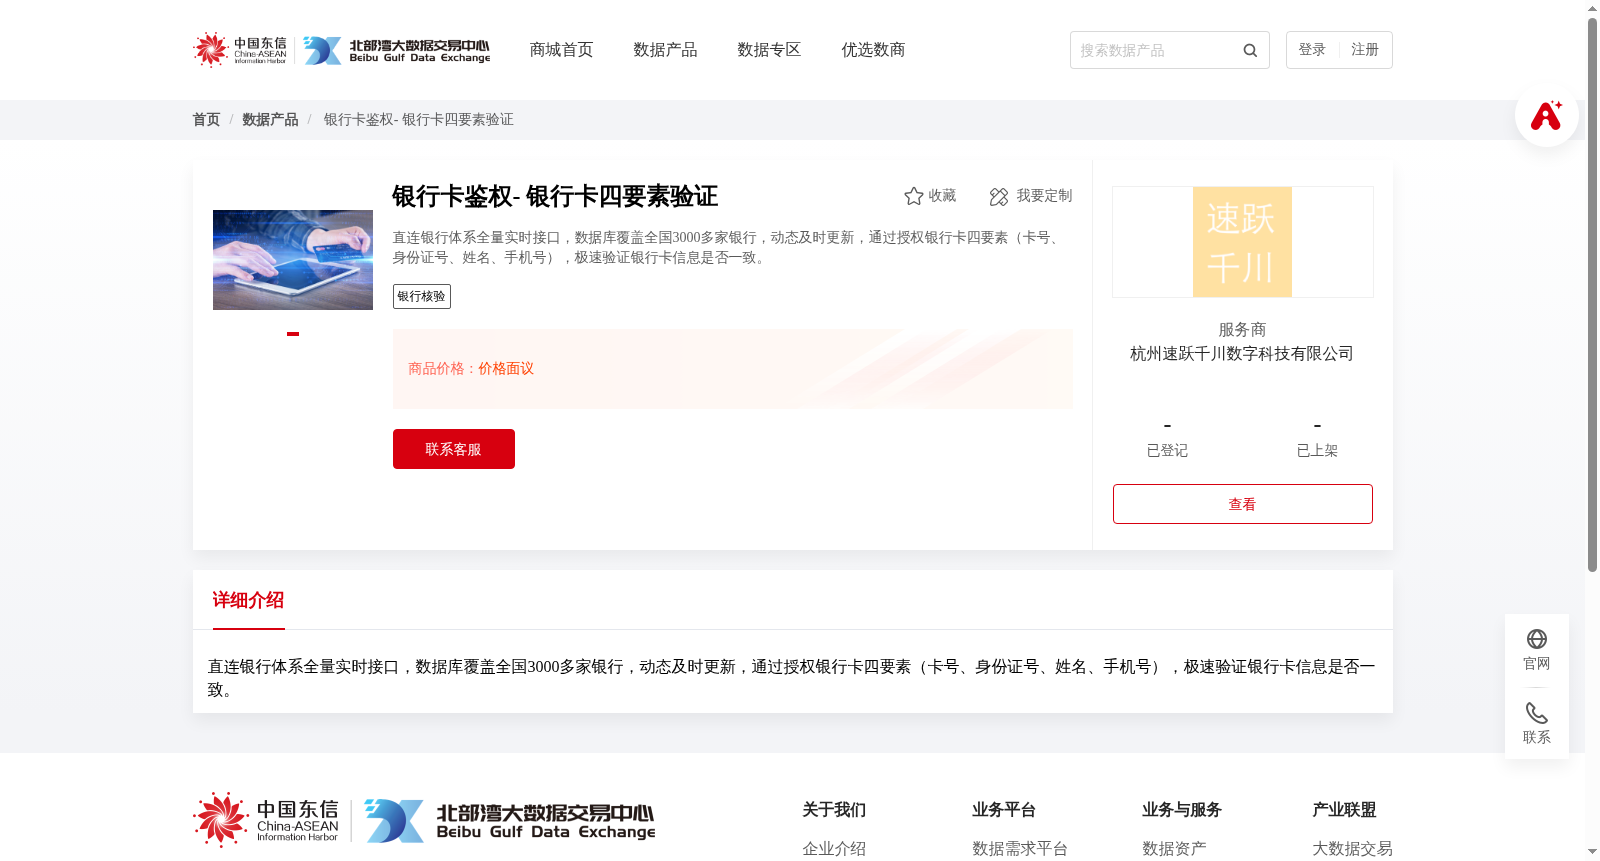This screenshot has height=861, width=1600.
Task: Click the product title 银行卡鉴权- 银行卡四要素验证
Action: pos(555,197)
